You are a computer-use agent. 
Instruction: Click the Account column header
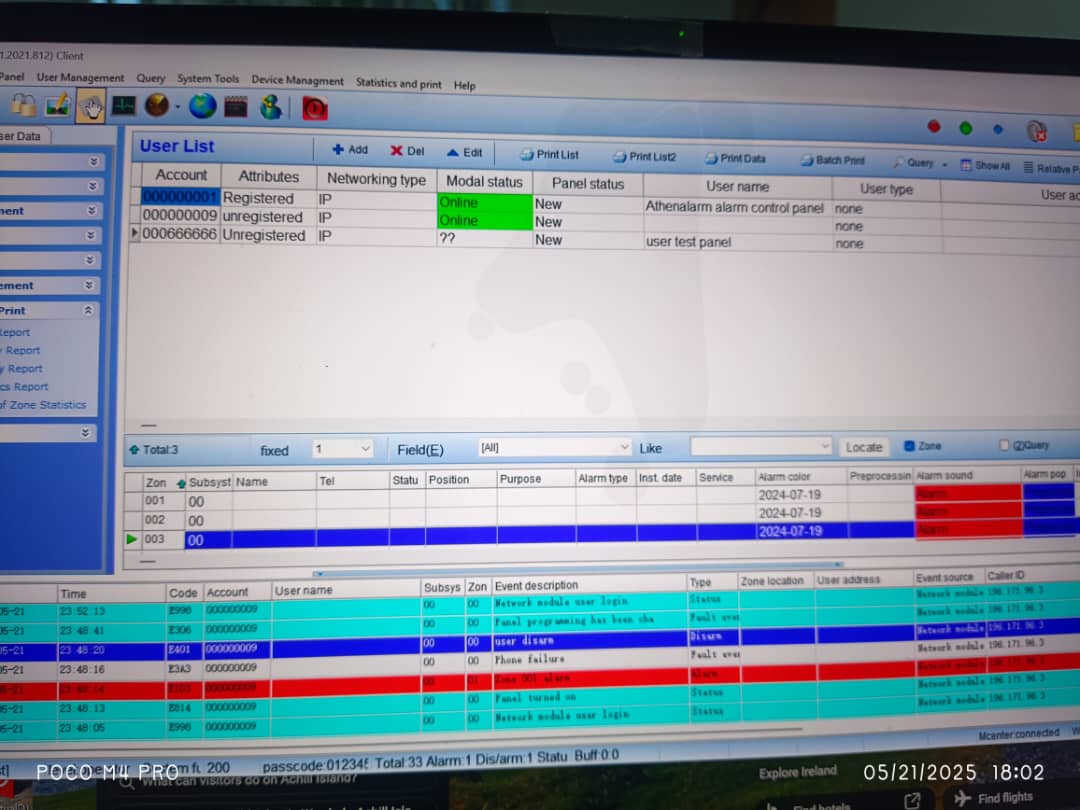click(180, 175)
